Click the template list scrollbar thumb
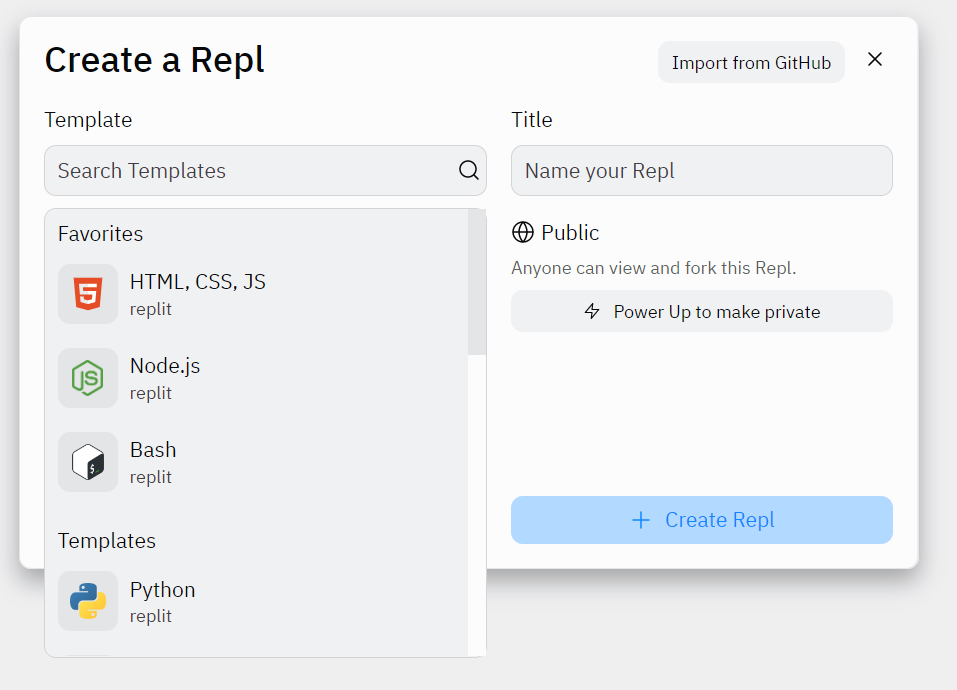 [477, 282]
